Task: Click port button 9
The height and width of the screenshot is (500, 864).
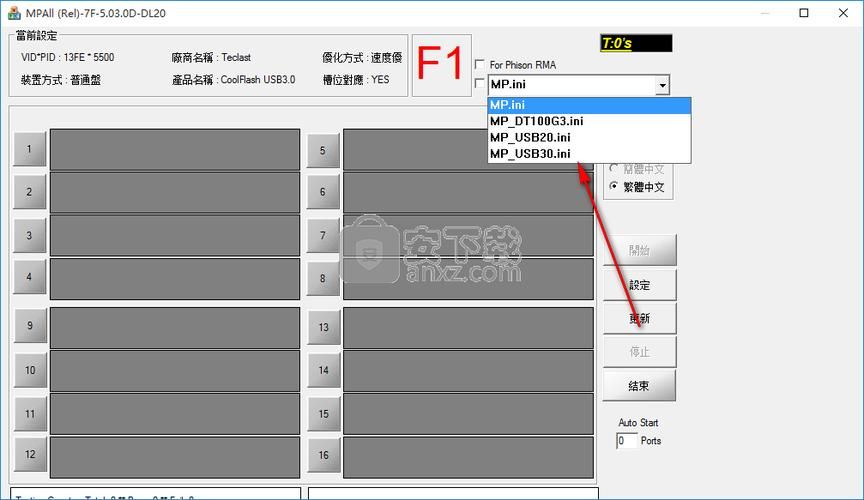Action: pyautogui.click(x=30, y=326)
